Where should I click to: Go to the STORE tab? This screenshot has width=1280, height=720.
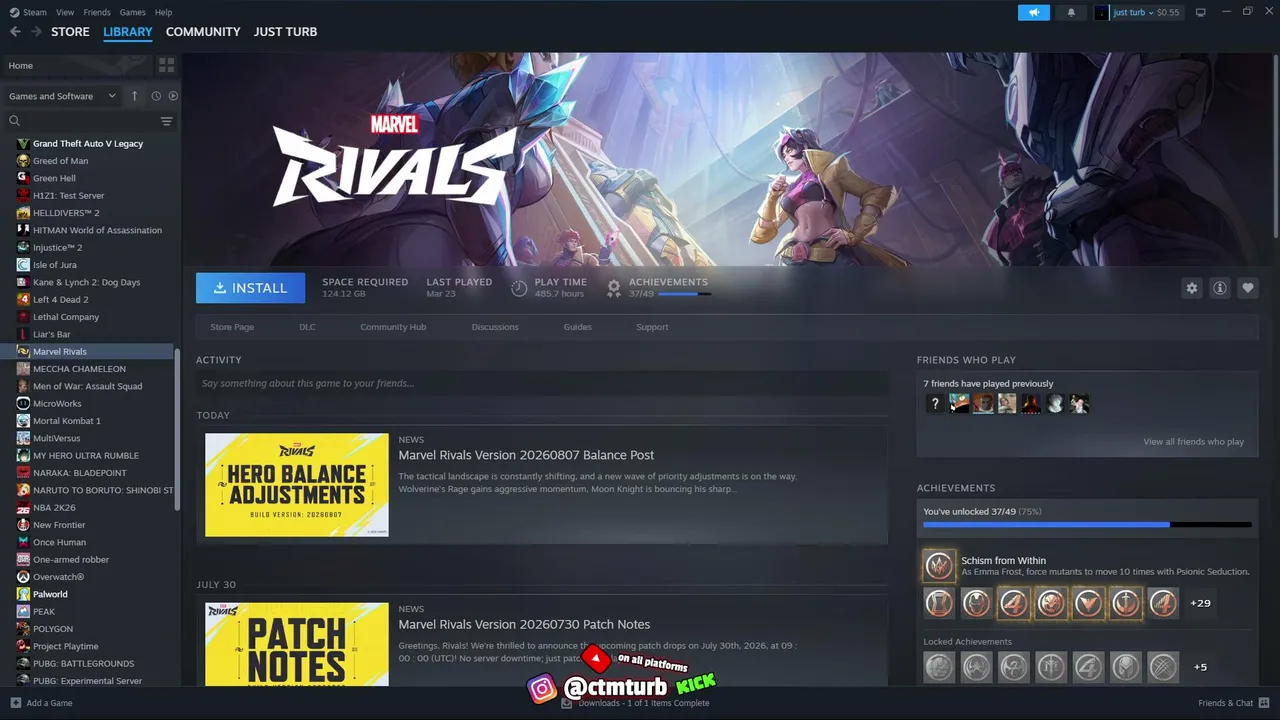click(70, 32)
